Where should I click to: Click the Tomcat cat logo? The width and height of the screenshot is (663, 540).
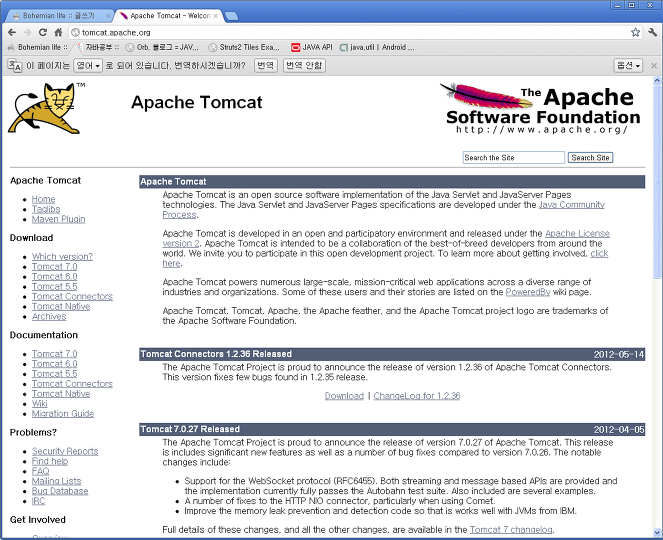(x=47, y=109)
